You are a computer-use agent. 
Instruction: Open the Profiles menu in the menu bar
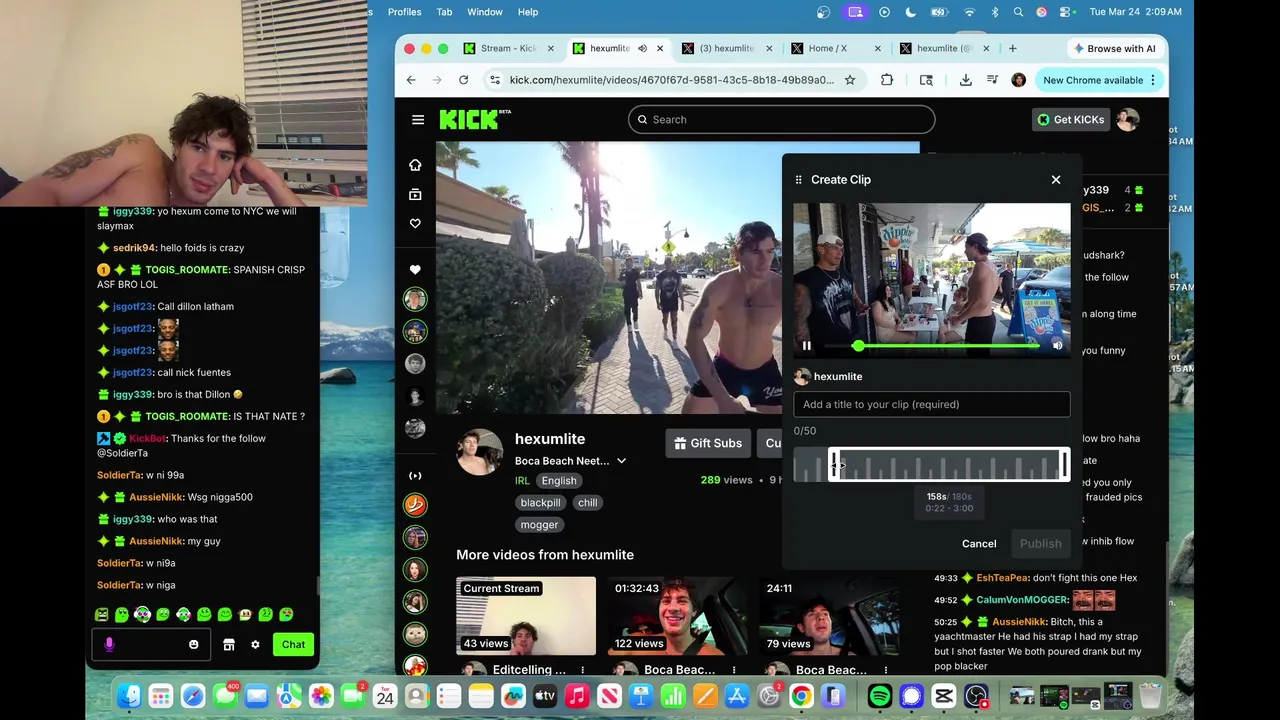click(404, 12)
